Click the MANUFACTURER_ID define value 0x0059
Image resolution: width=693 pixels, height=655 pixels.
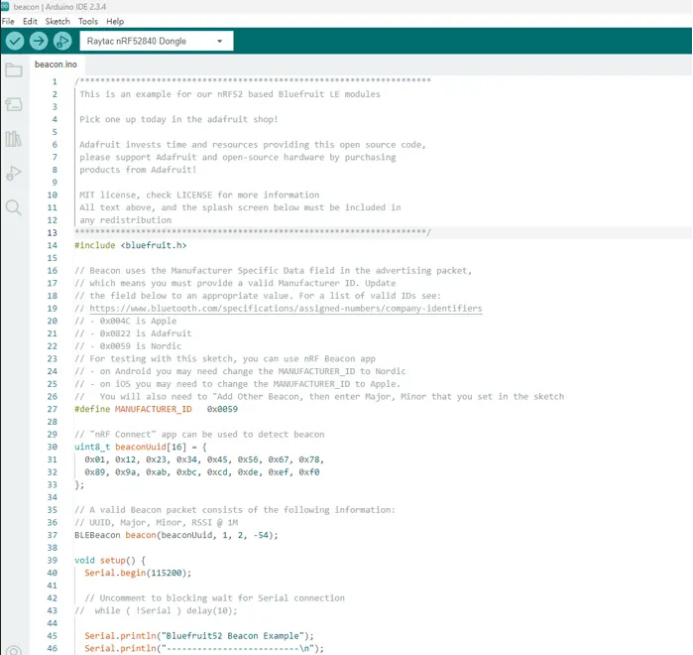click(222, 409)
